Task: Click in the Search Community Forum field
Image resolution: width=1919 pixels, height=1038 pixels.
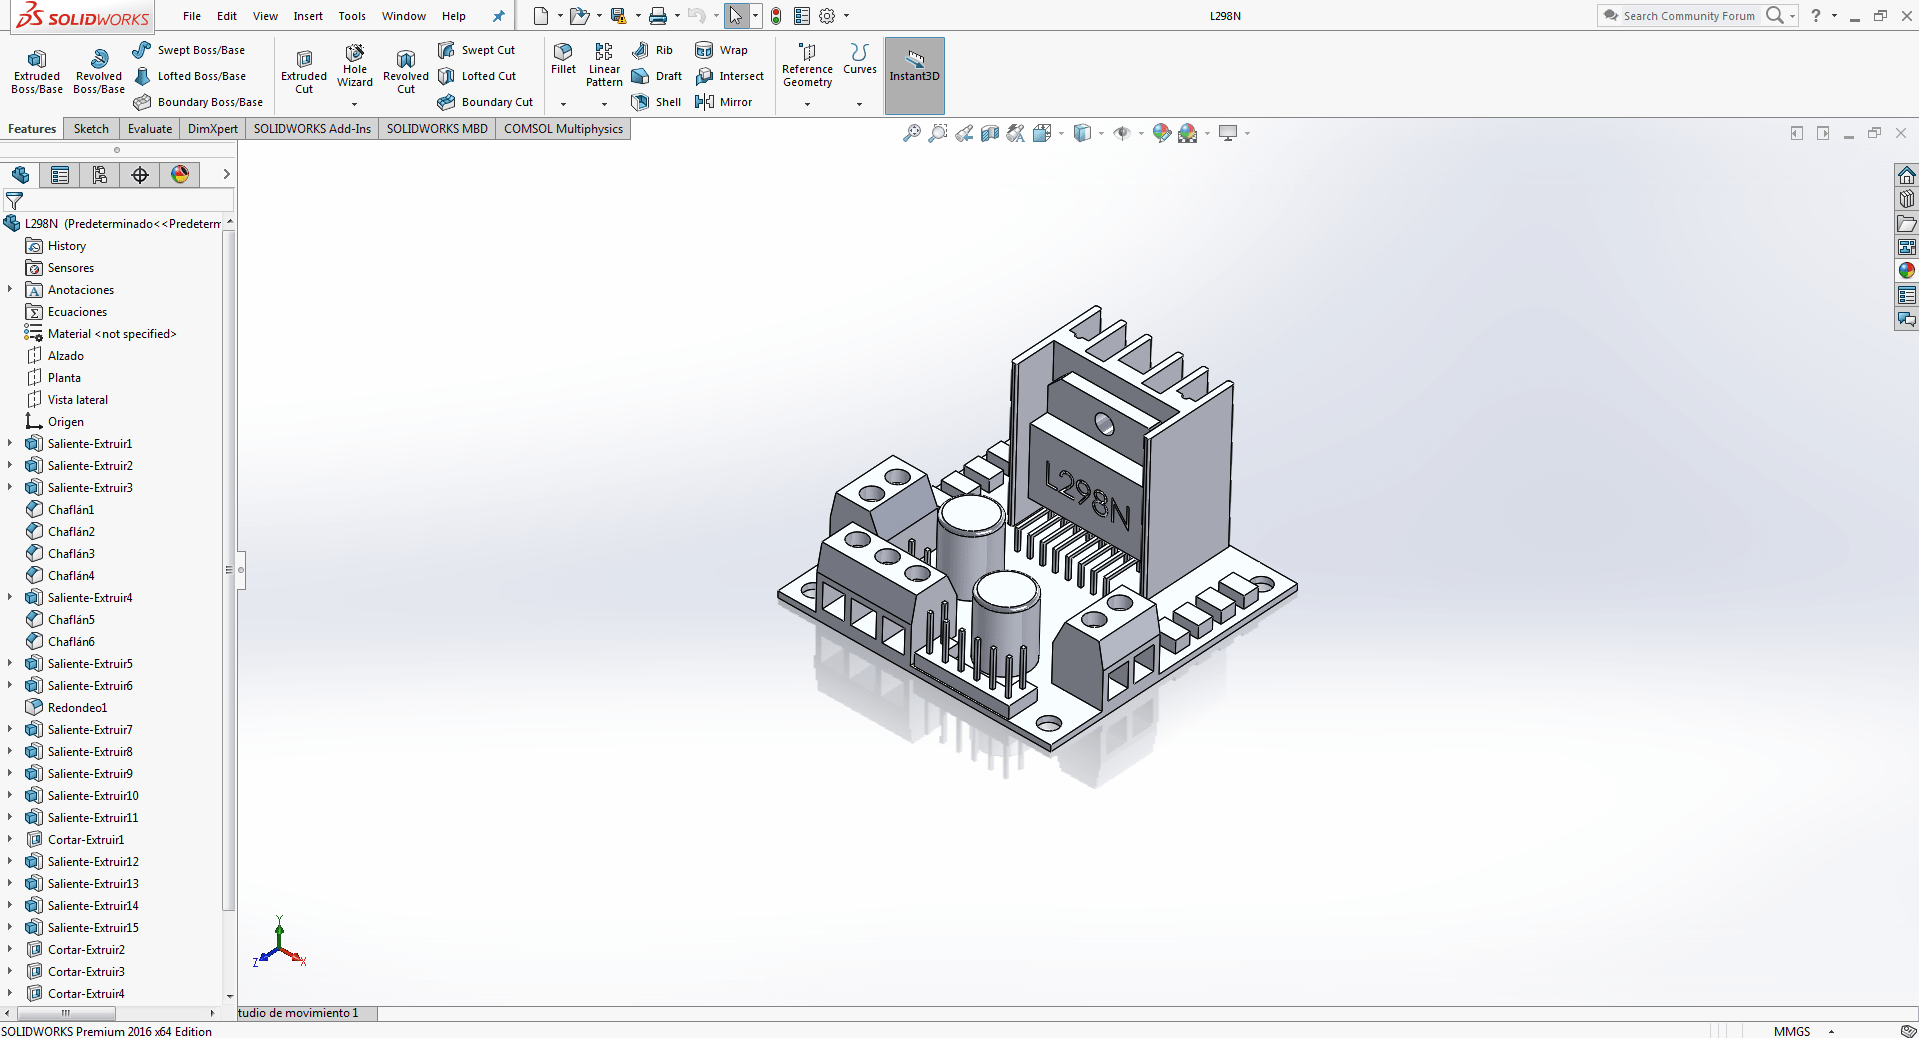Action: coord(1688,16)
